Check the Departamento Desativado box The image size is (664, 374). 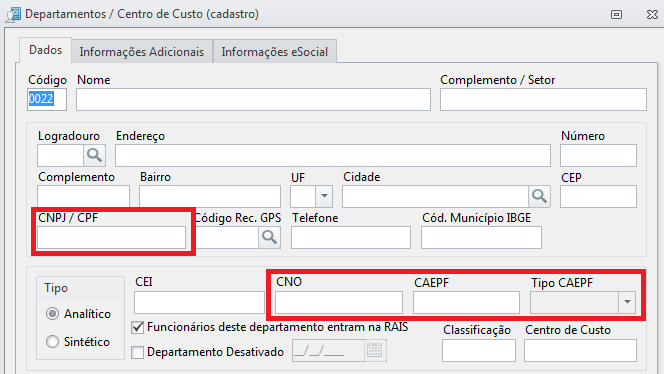(137, 352)
